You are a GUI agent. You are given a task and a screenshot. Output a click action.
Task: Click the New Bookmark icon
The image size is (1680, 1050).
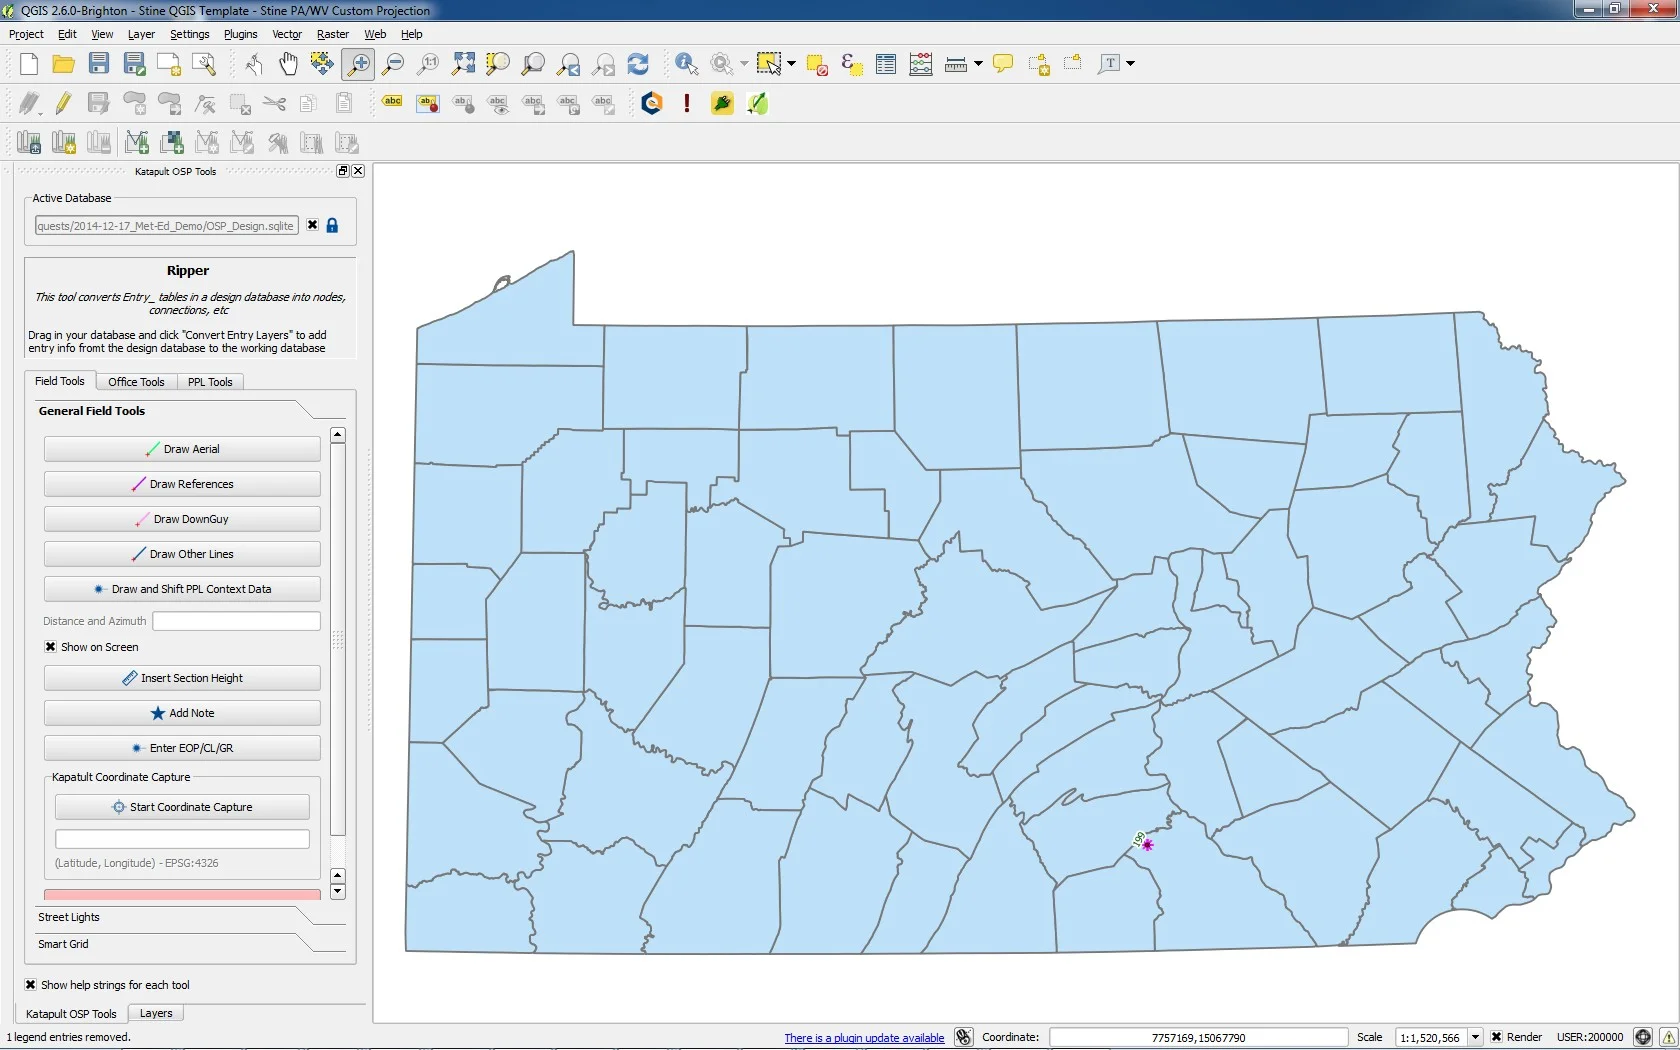1039,64
